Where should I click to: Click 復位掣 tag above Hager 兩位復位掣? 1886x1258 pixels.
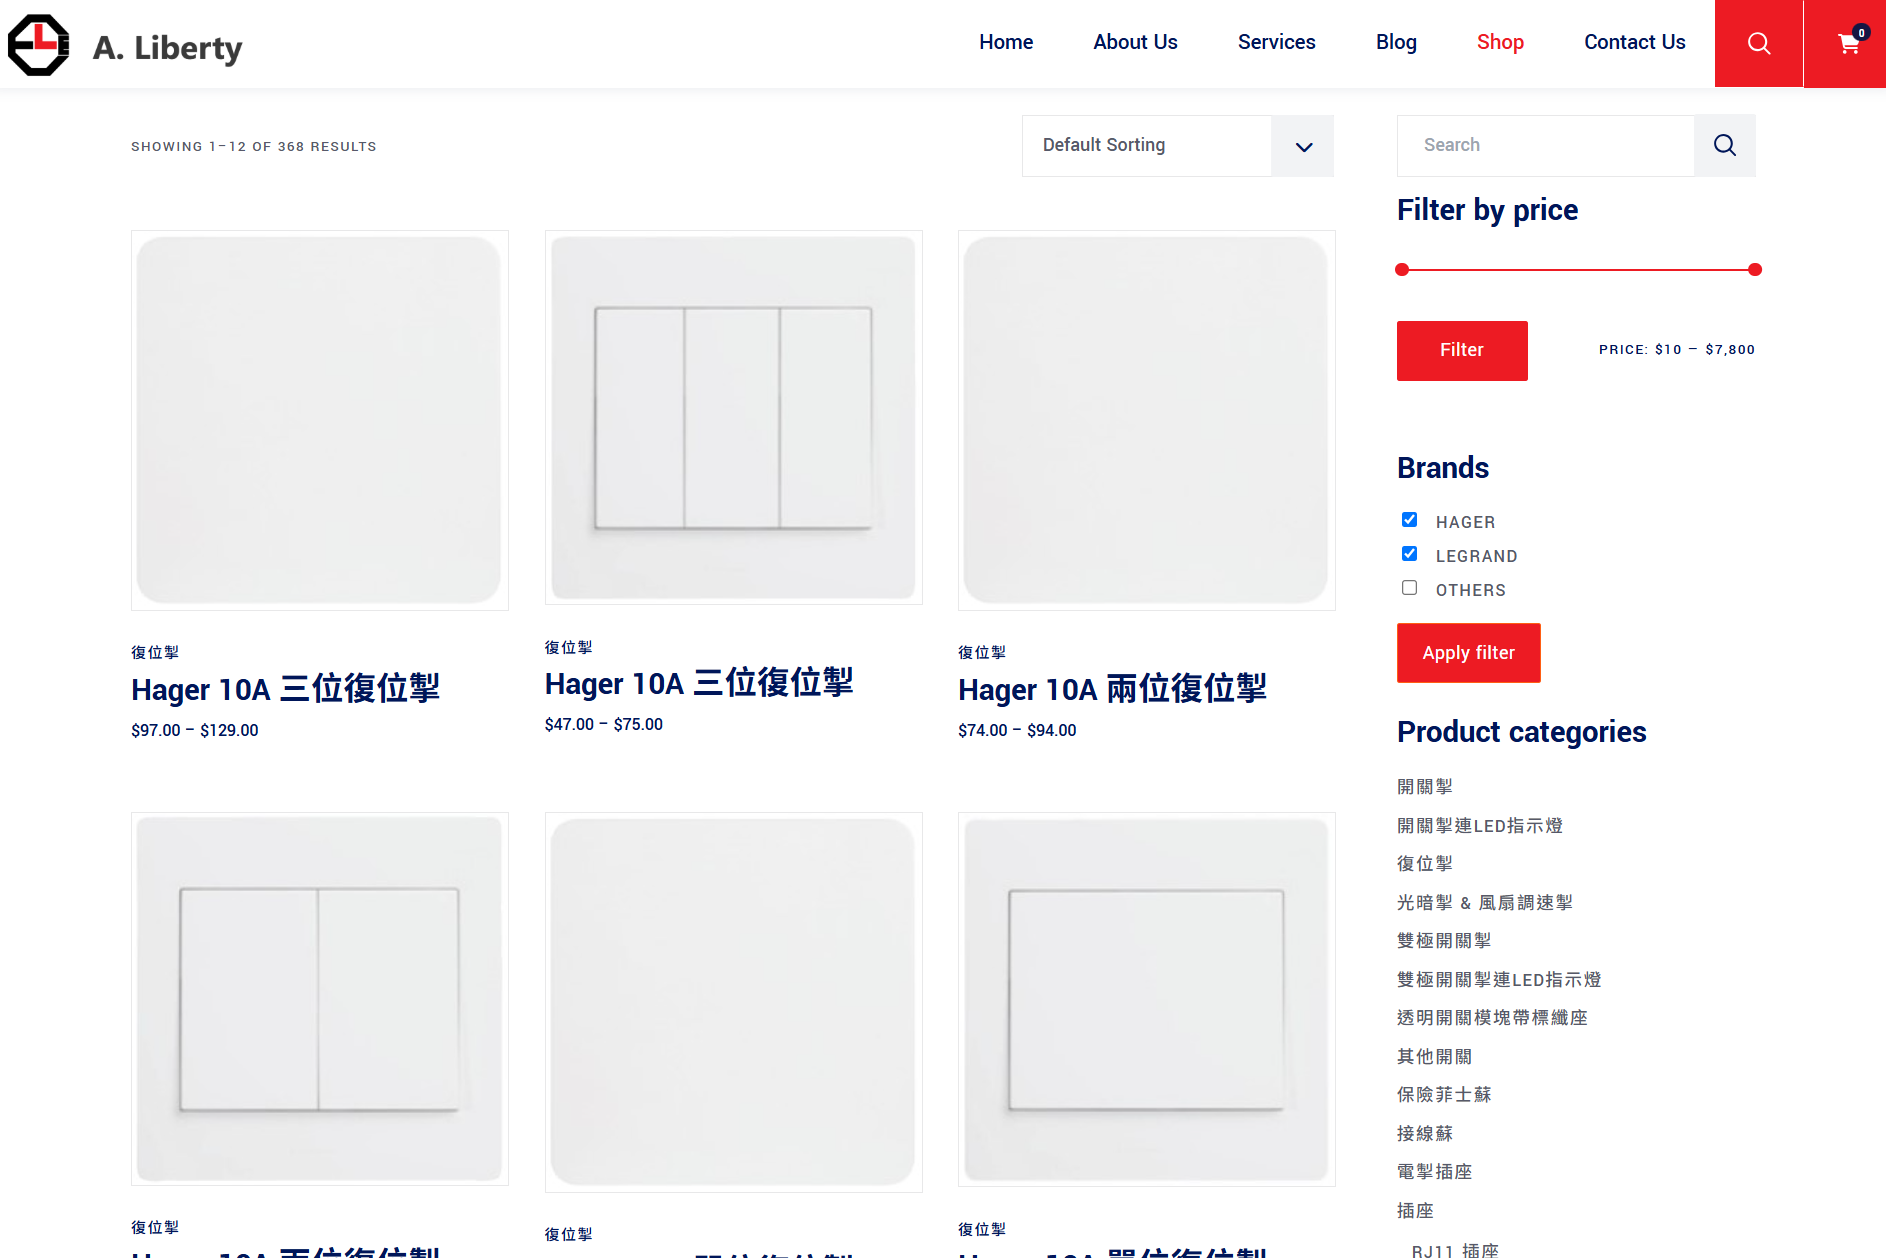tap(982, 652)
